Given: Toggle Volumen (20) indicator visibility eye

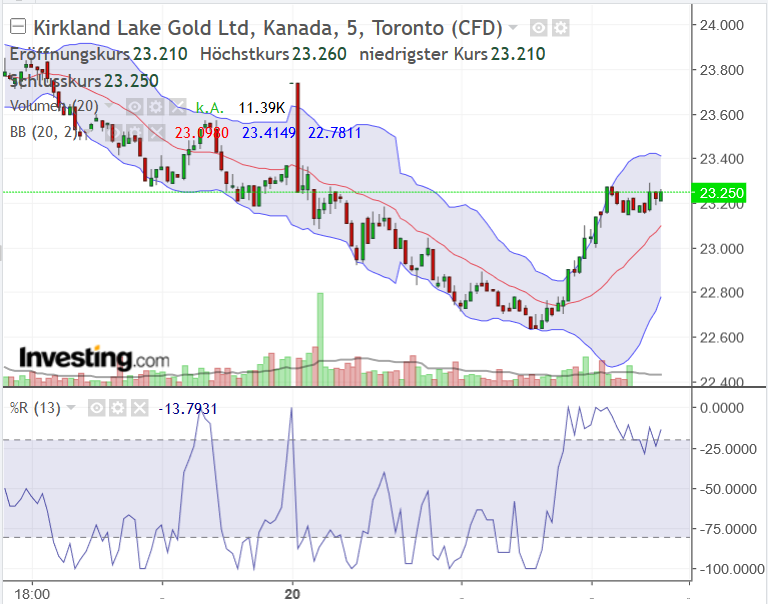Looking at the screenshot, I should coord(135,106).
